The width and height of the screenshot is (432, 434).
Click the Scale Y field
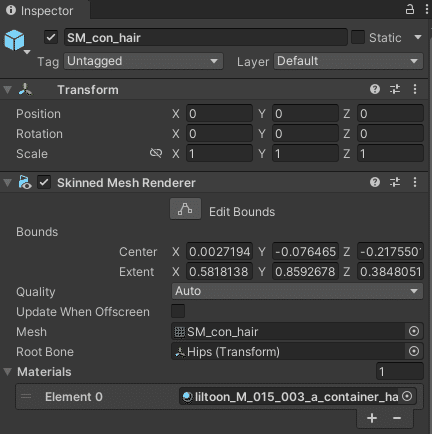click(305, 154)
